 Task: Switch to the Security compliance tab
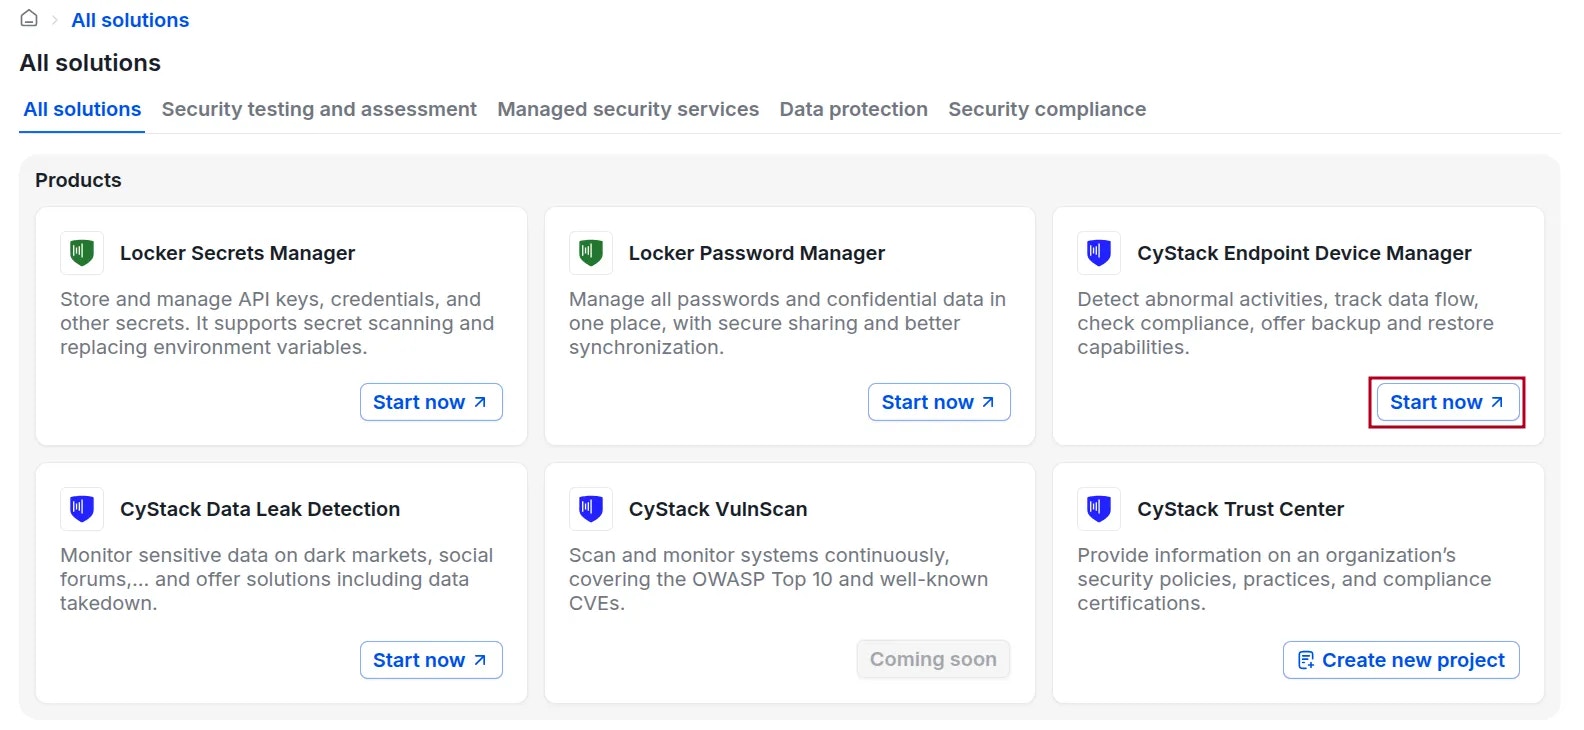pos(1047,109)
